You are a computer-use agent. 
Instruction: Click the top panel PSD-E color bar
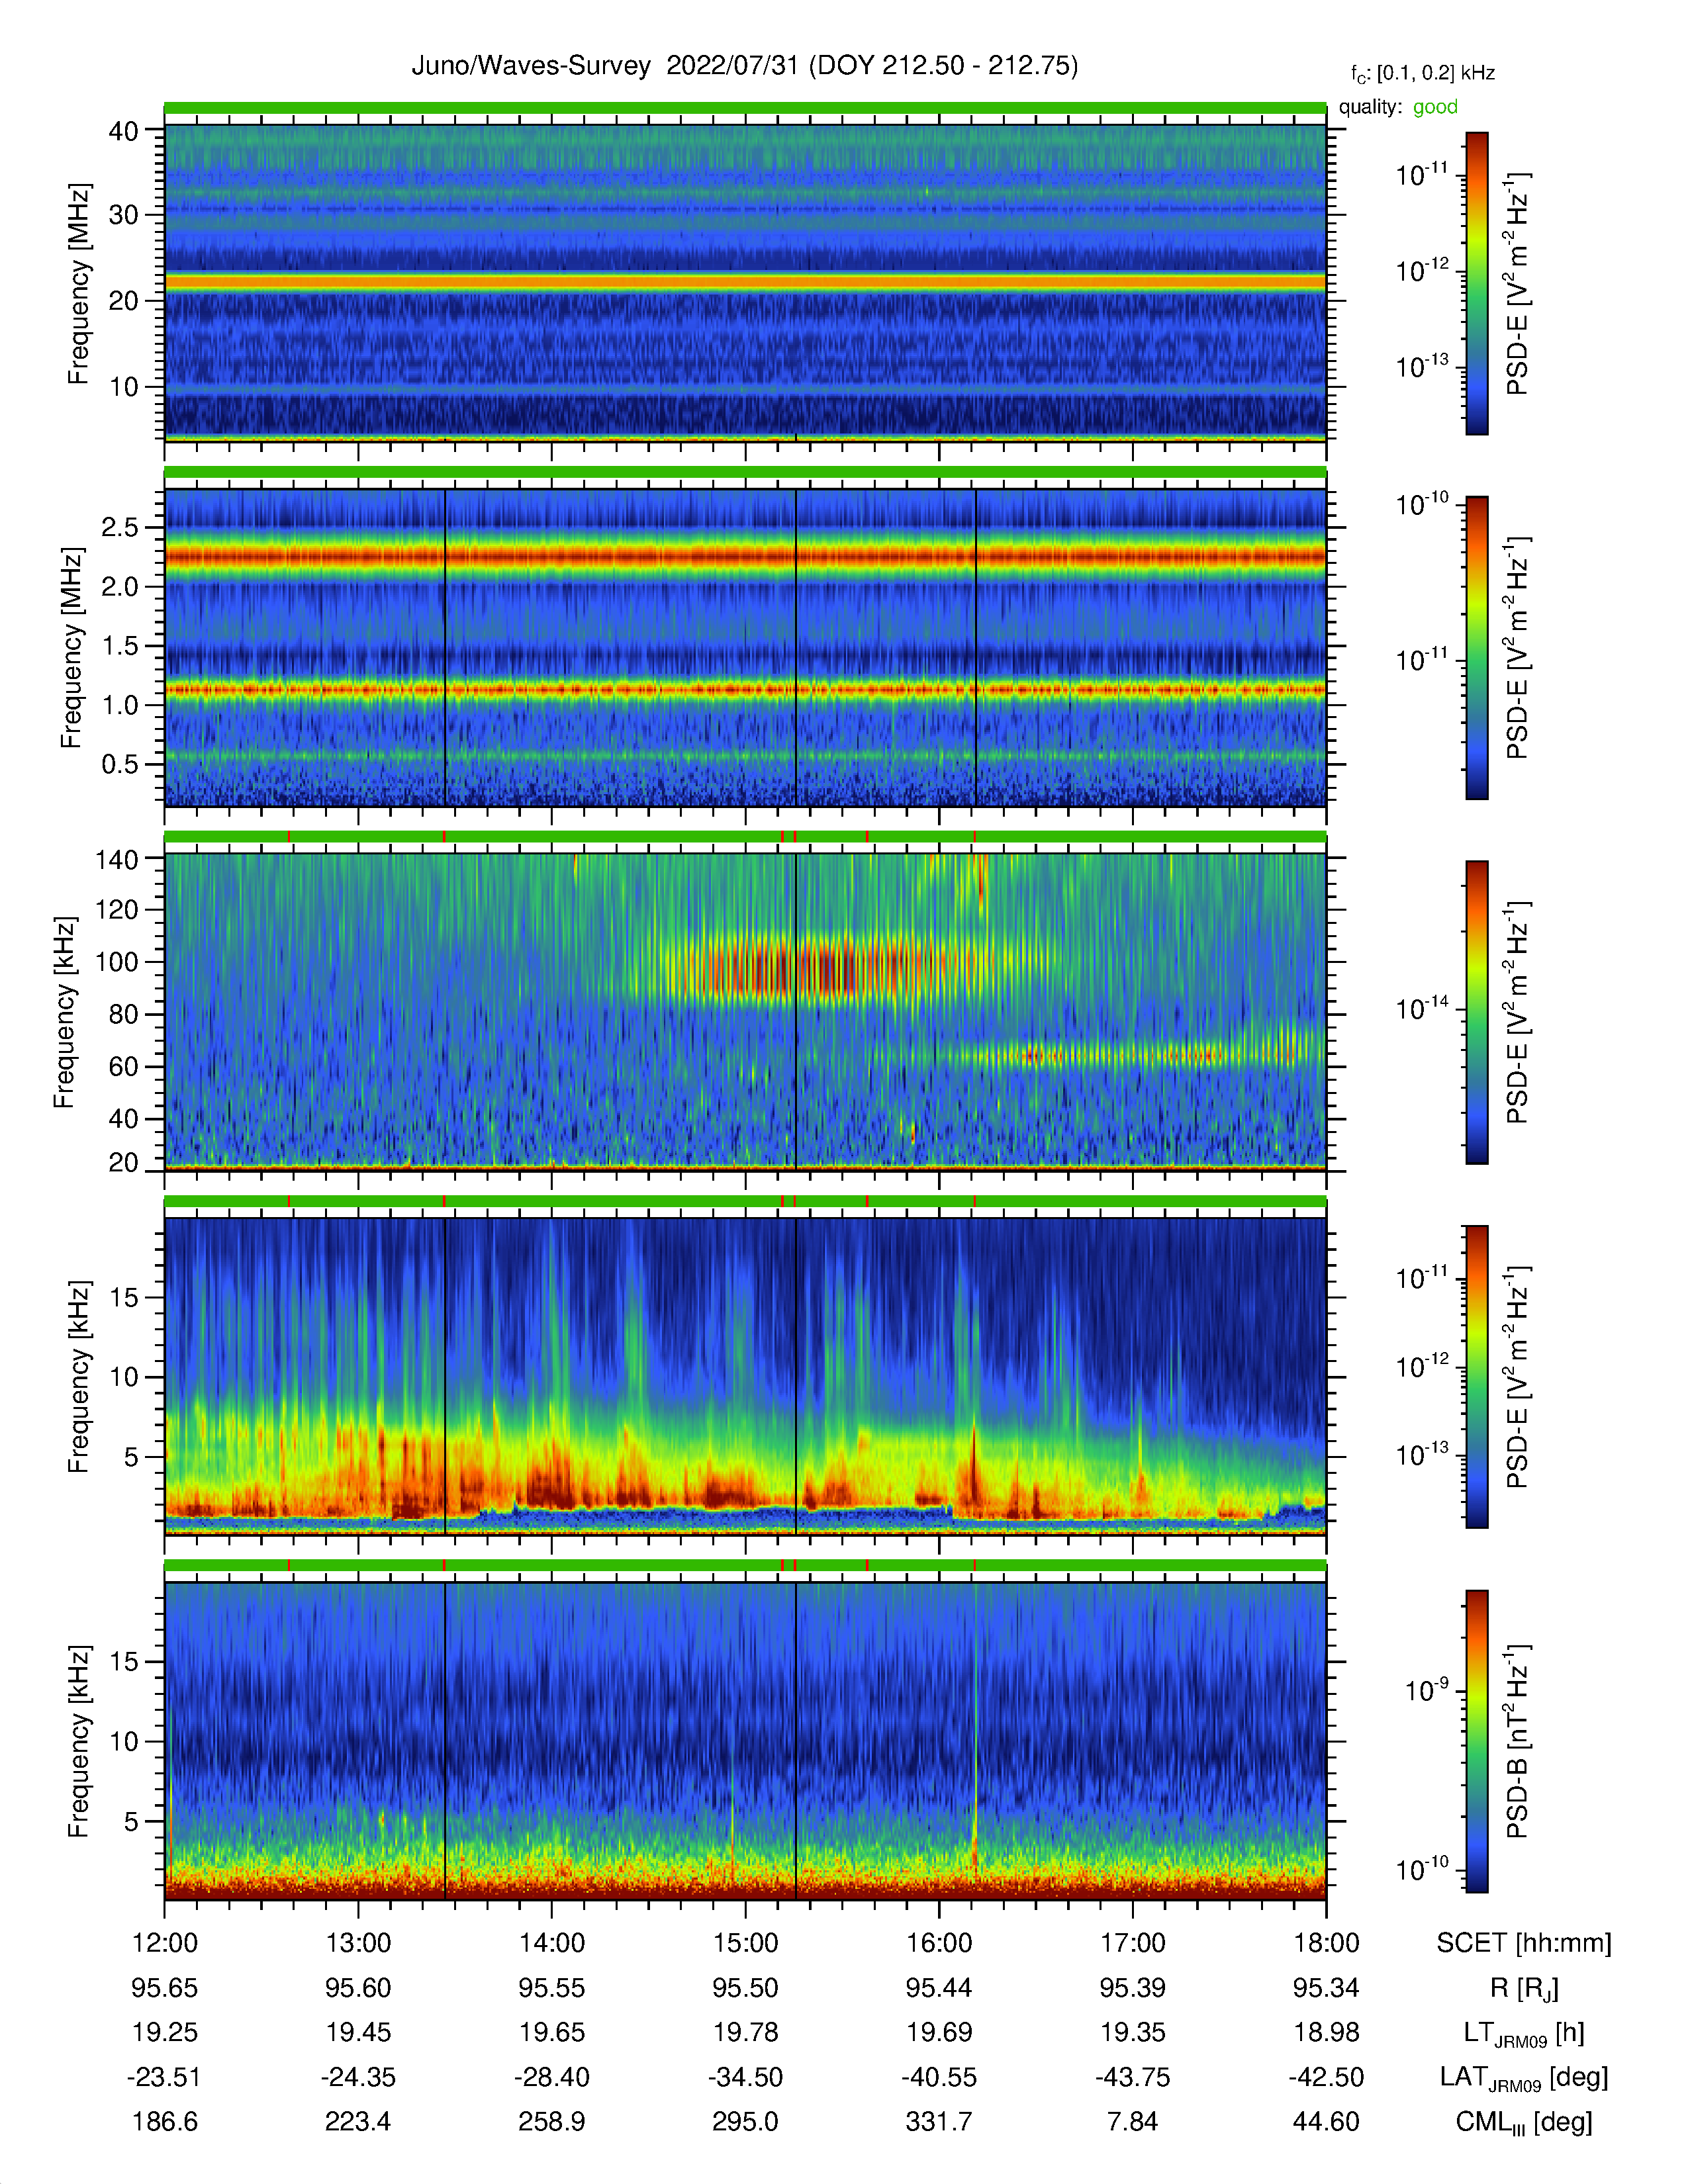point(1476,283)
